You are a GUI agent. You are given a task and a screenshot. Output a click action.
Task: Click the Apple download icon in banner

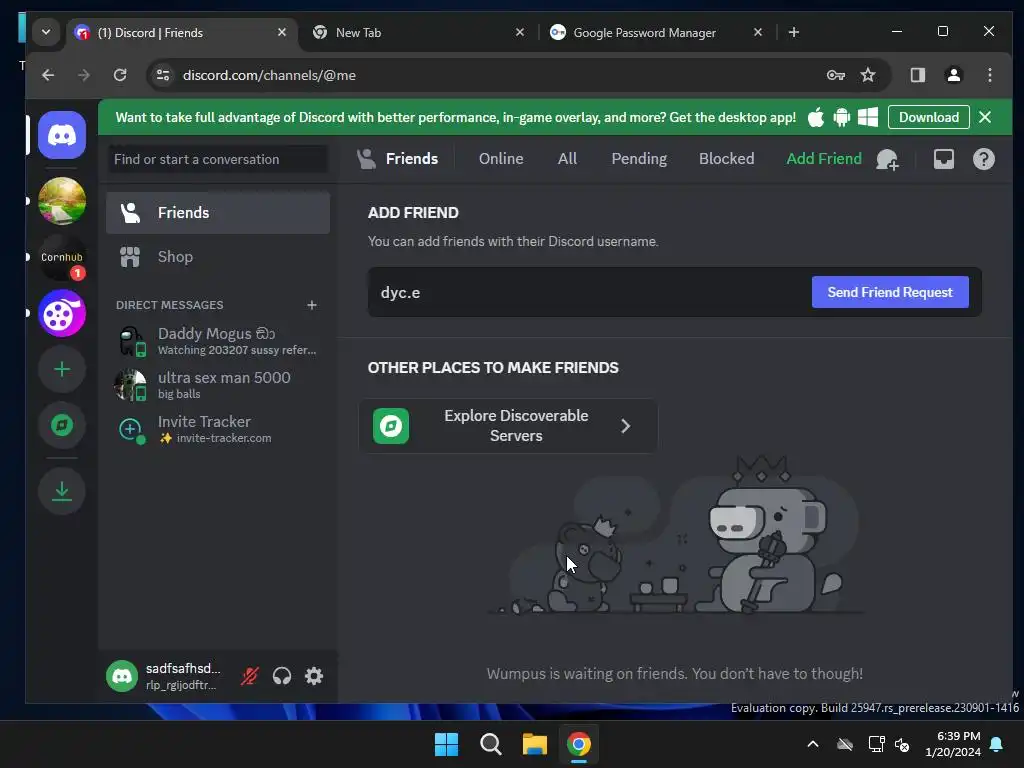pyautogui.click(x=816, y=118)
